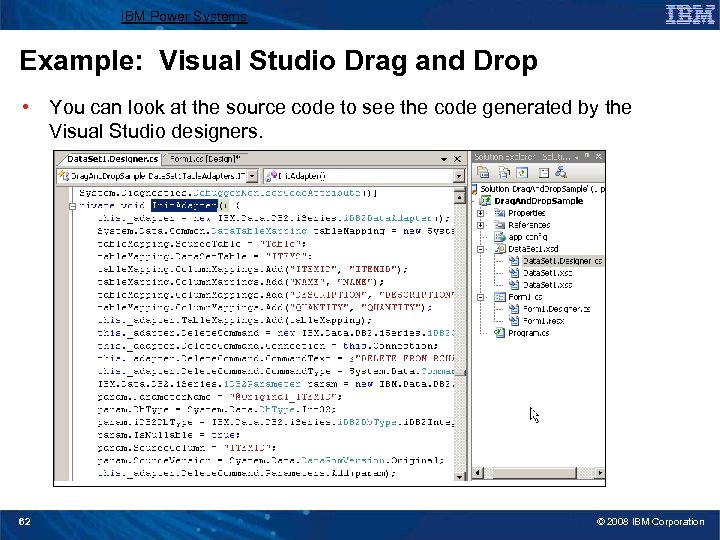720x540 pixels.
Task: Click the References folder icon
Action: click(499, 225)
